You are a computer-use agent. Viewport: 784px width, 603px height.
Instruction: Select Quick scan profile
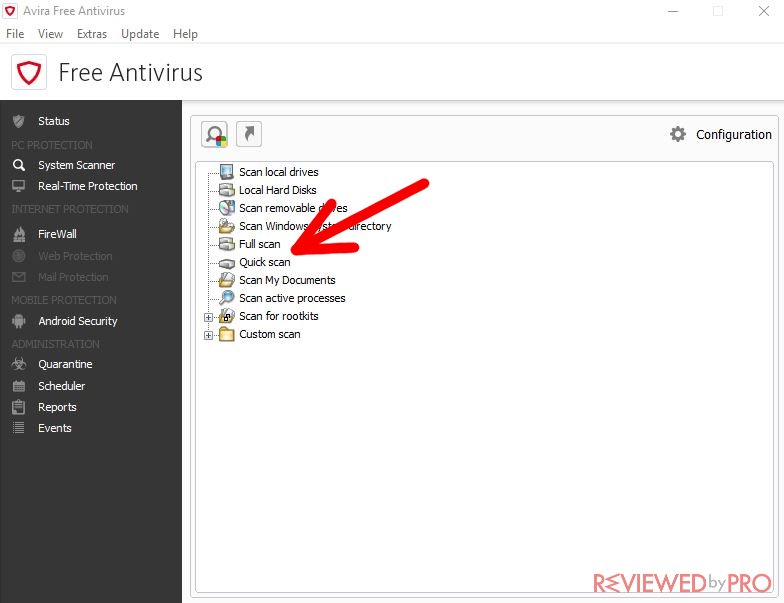pyautogui.click(x=265, y=262)
